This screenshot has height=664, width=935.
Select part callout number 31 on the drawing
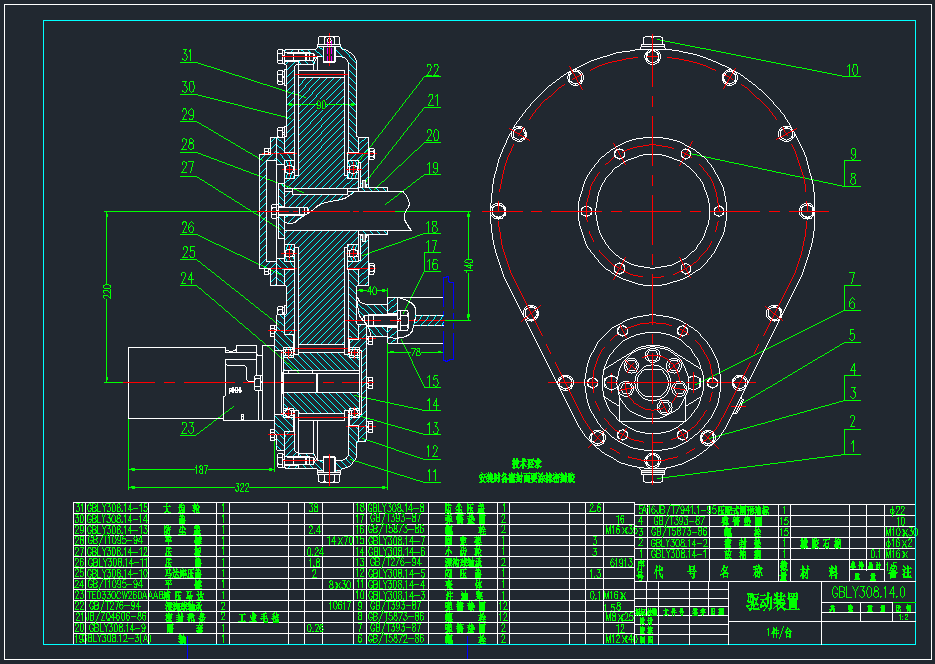point(187,56)
